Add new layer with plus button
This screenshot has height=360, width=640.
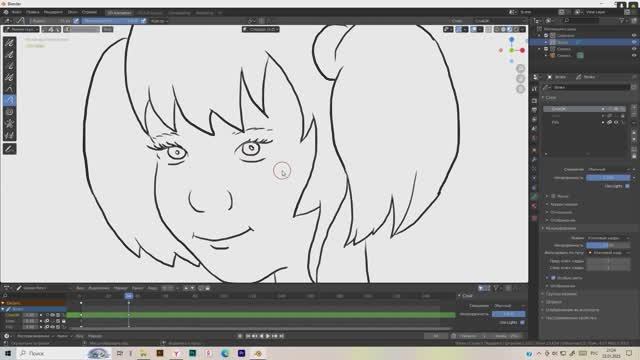click(634, 107)
